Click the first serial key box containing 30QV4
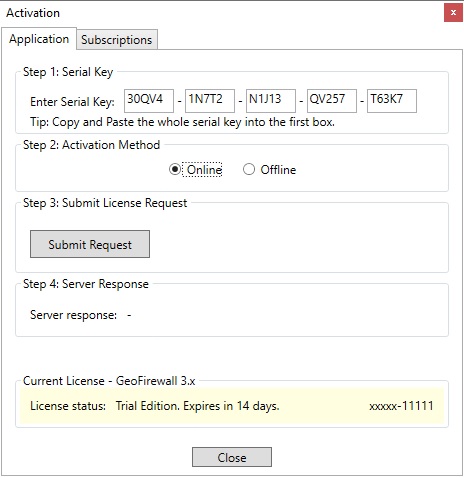The image size is (464, 477). pos(149,101)
